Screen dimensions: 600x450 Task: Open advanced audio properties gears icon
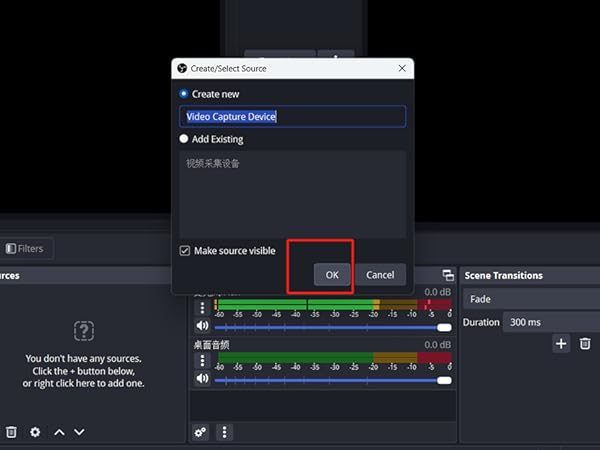200,432
